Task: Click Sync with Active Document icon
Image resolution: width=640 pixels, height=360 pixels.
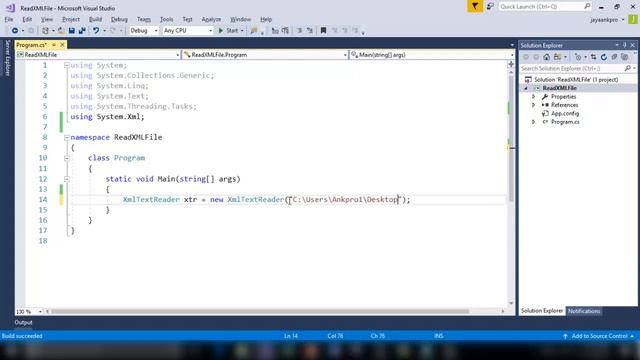Action: pos(593,57)
